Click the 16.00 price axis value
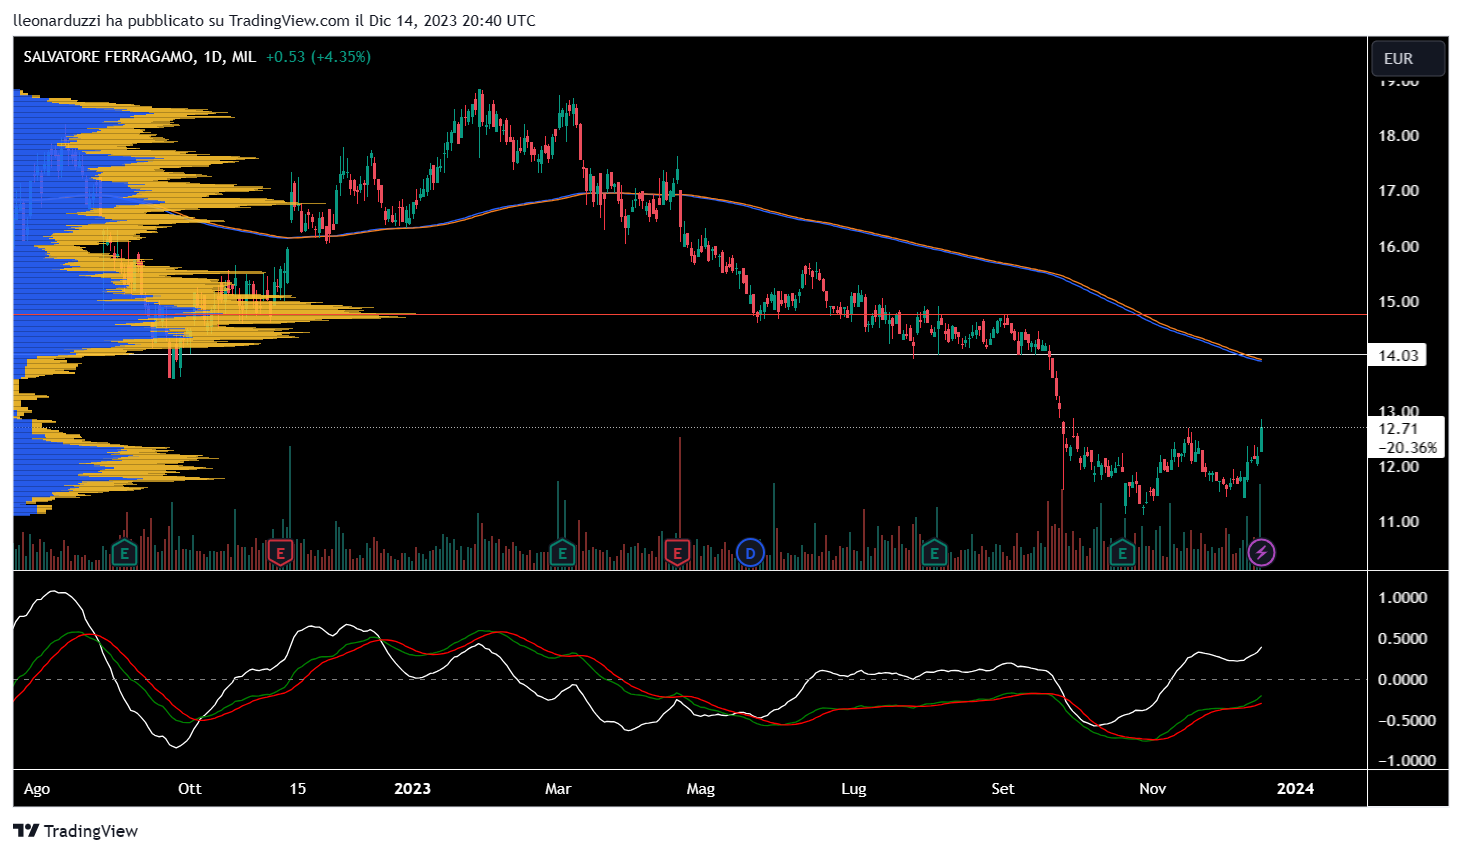The width and height of the screenshot is (1462, 854). tap(1398, 247)
